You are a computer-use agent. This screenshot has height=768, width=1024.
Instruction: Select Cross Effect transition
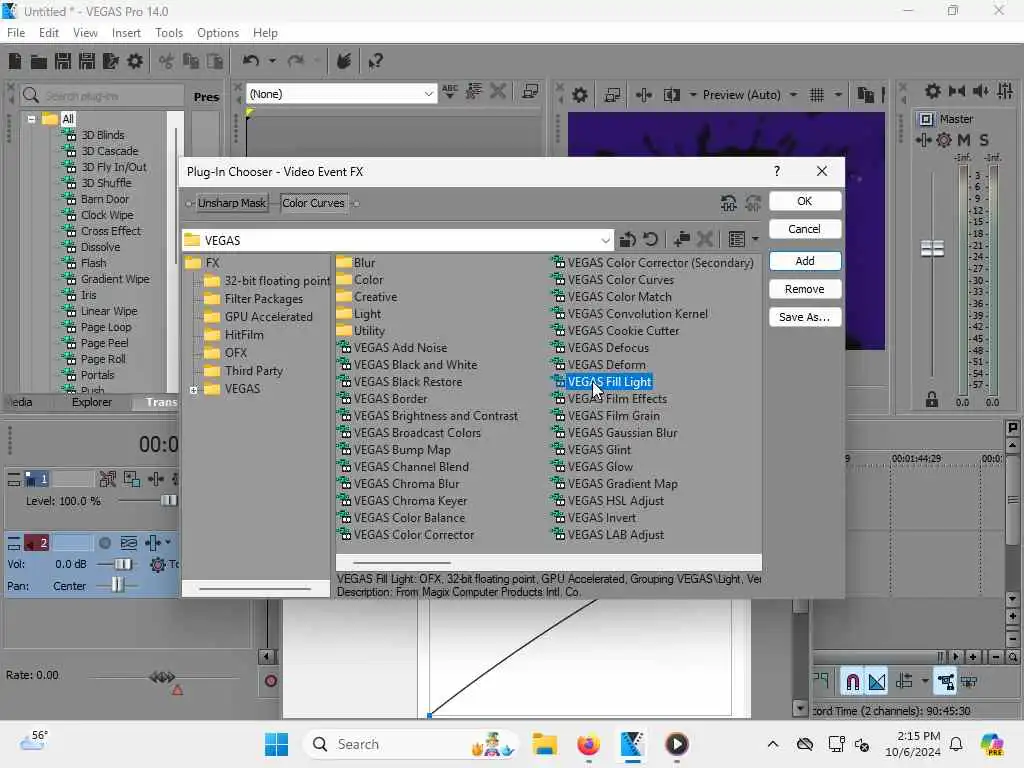tap(110, 231)
